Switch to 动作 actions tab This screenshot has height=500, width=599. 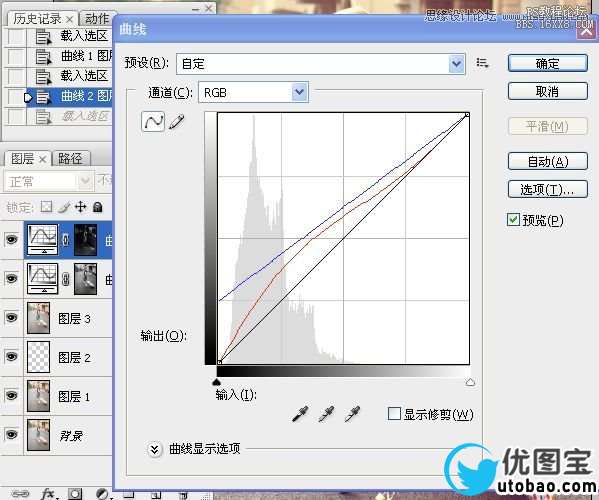point(97,19)
